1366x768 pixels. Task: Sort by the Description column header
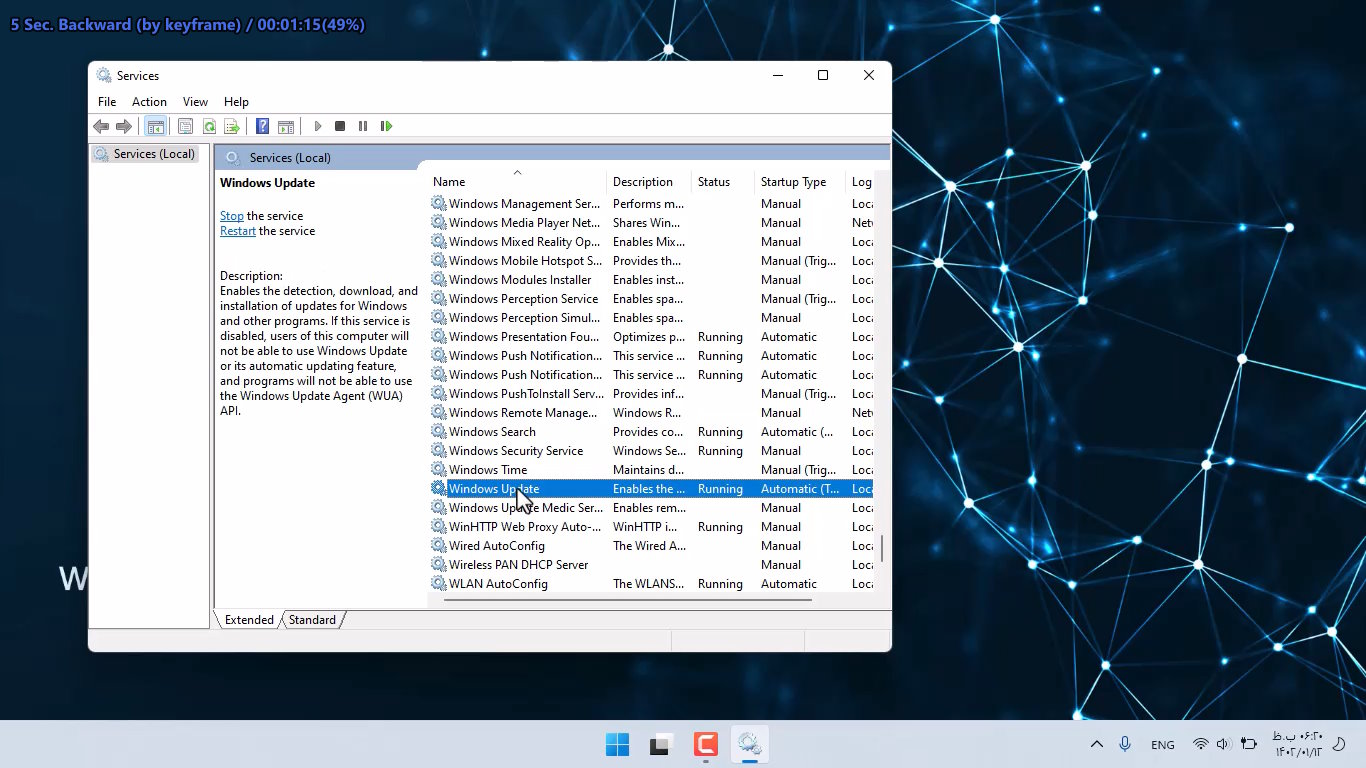click(x=649, y=182)
